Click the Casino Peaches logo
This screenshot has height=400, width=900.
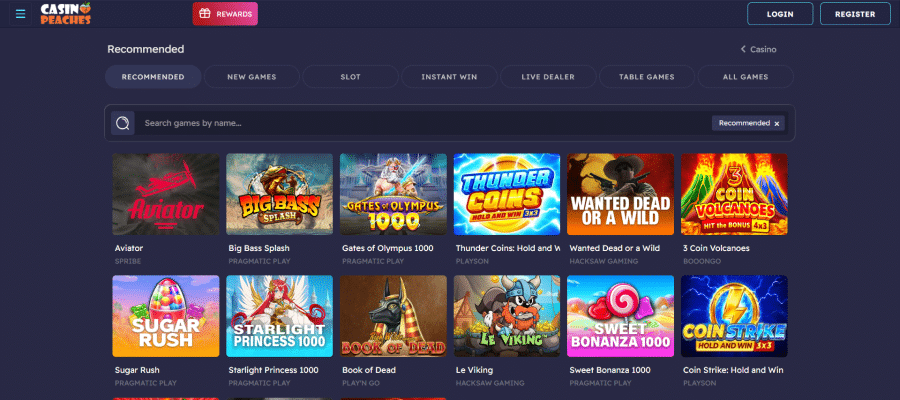66,14
